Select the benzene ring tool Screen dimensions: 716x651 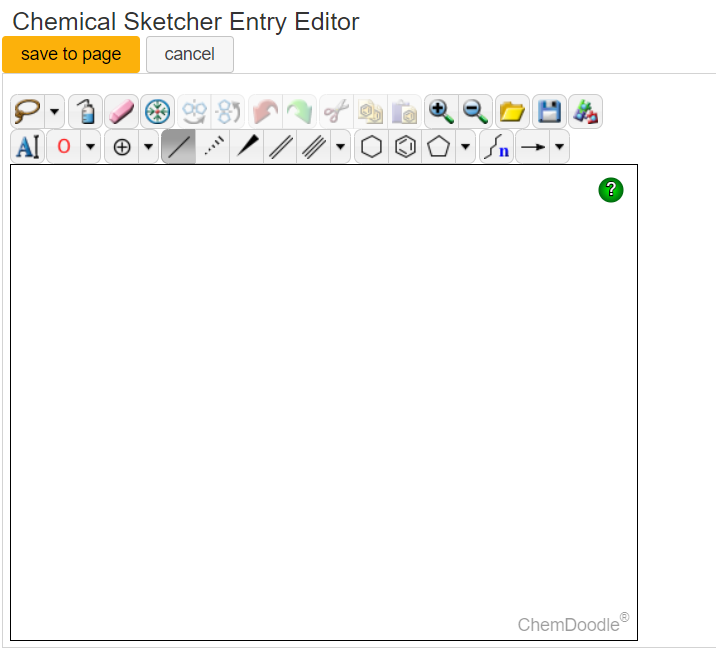point(405,147)
